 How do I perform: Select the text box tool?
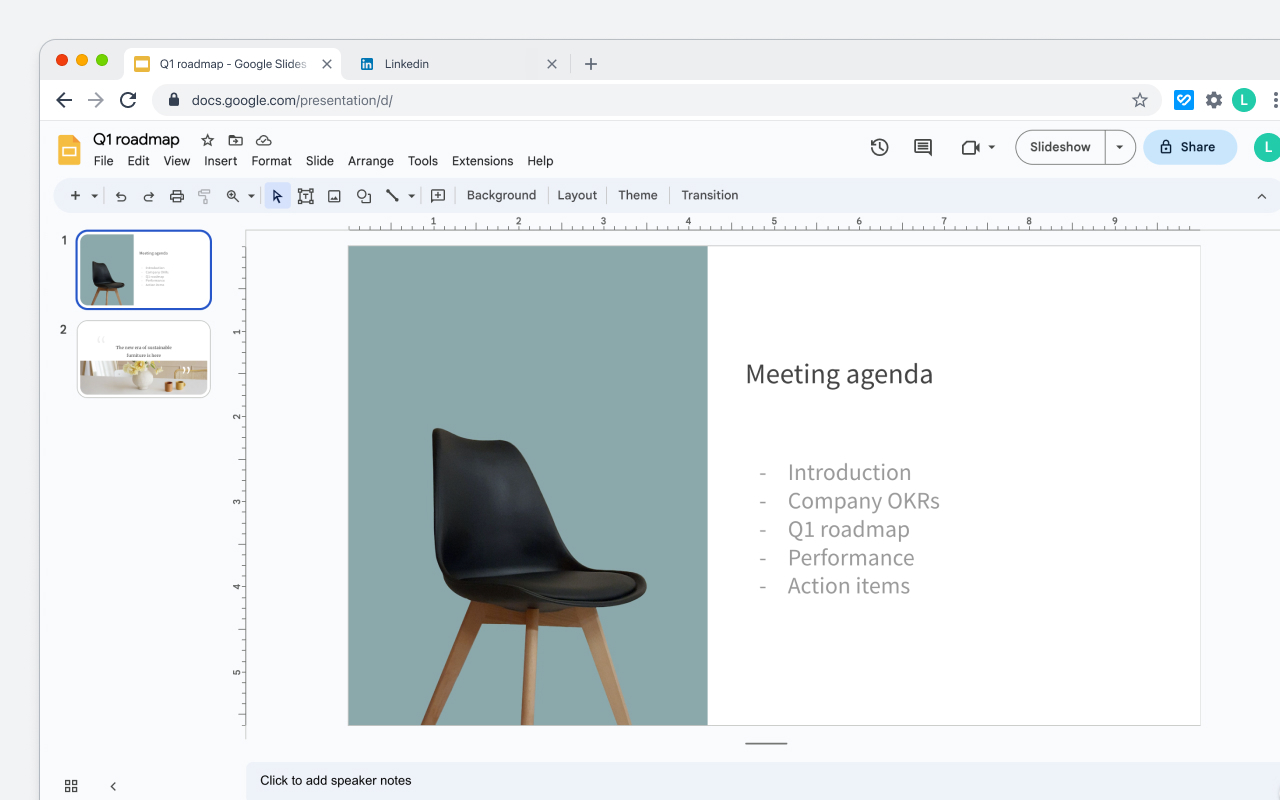coord(306,196)
